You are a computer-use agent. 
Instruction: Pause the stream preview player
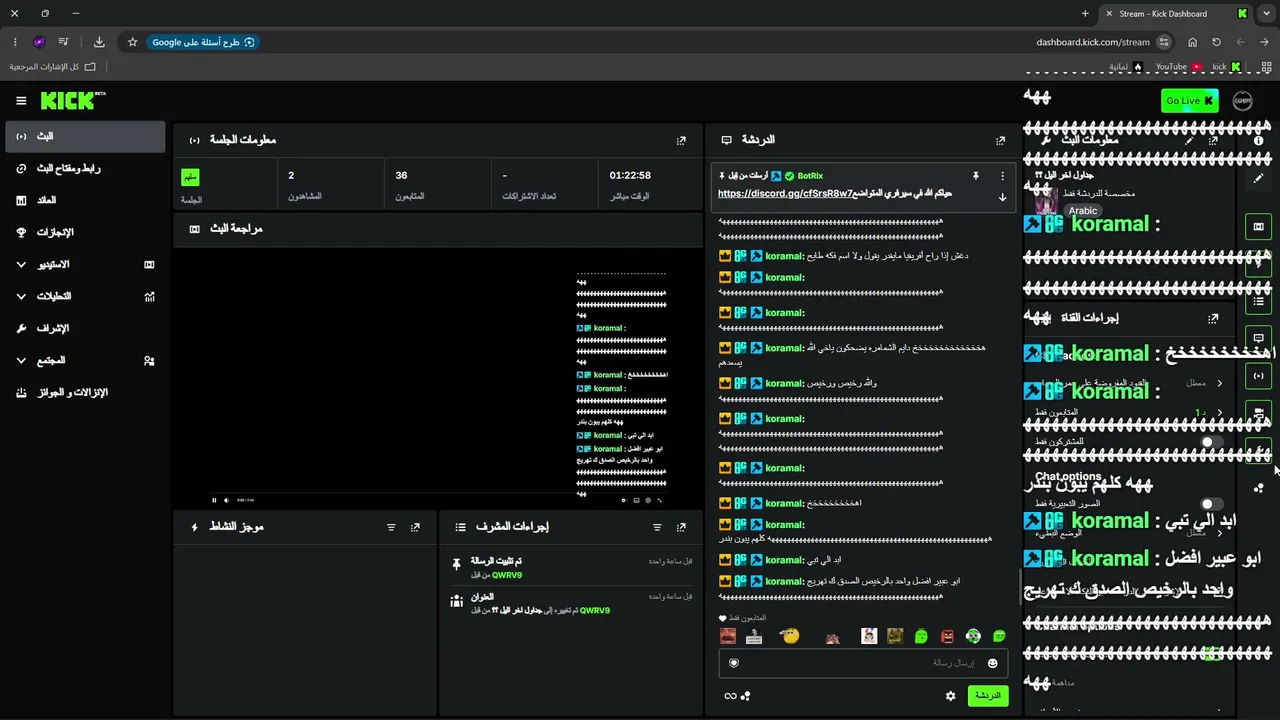[x=214, y=500]
